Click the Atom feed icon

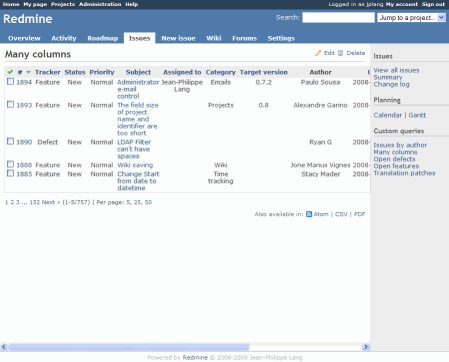pyautogui.click(x=309, y=214)
